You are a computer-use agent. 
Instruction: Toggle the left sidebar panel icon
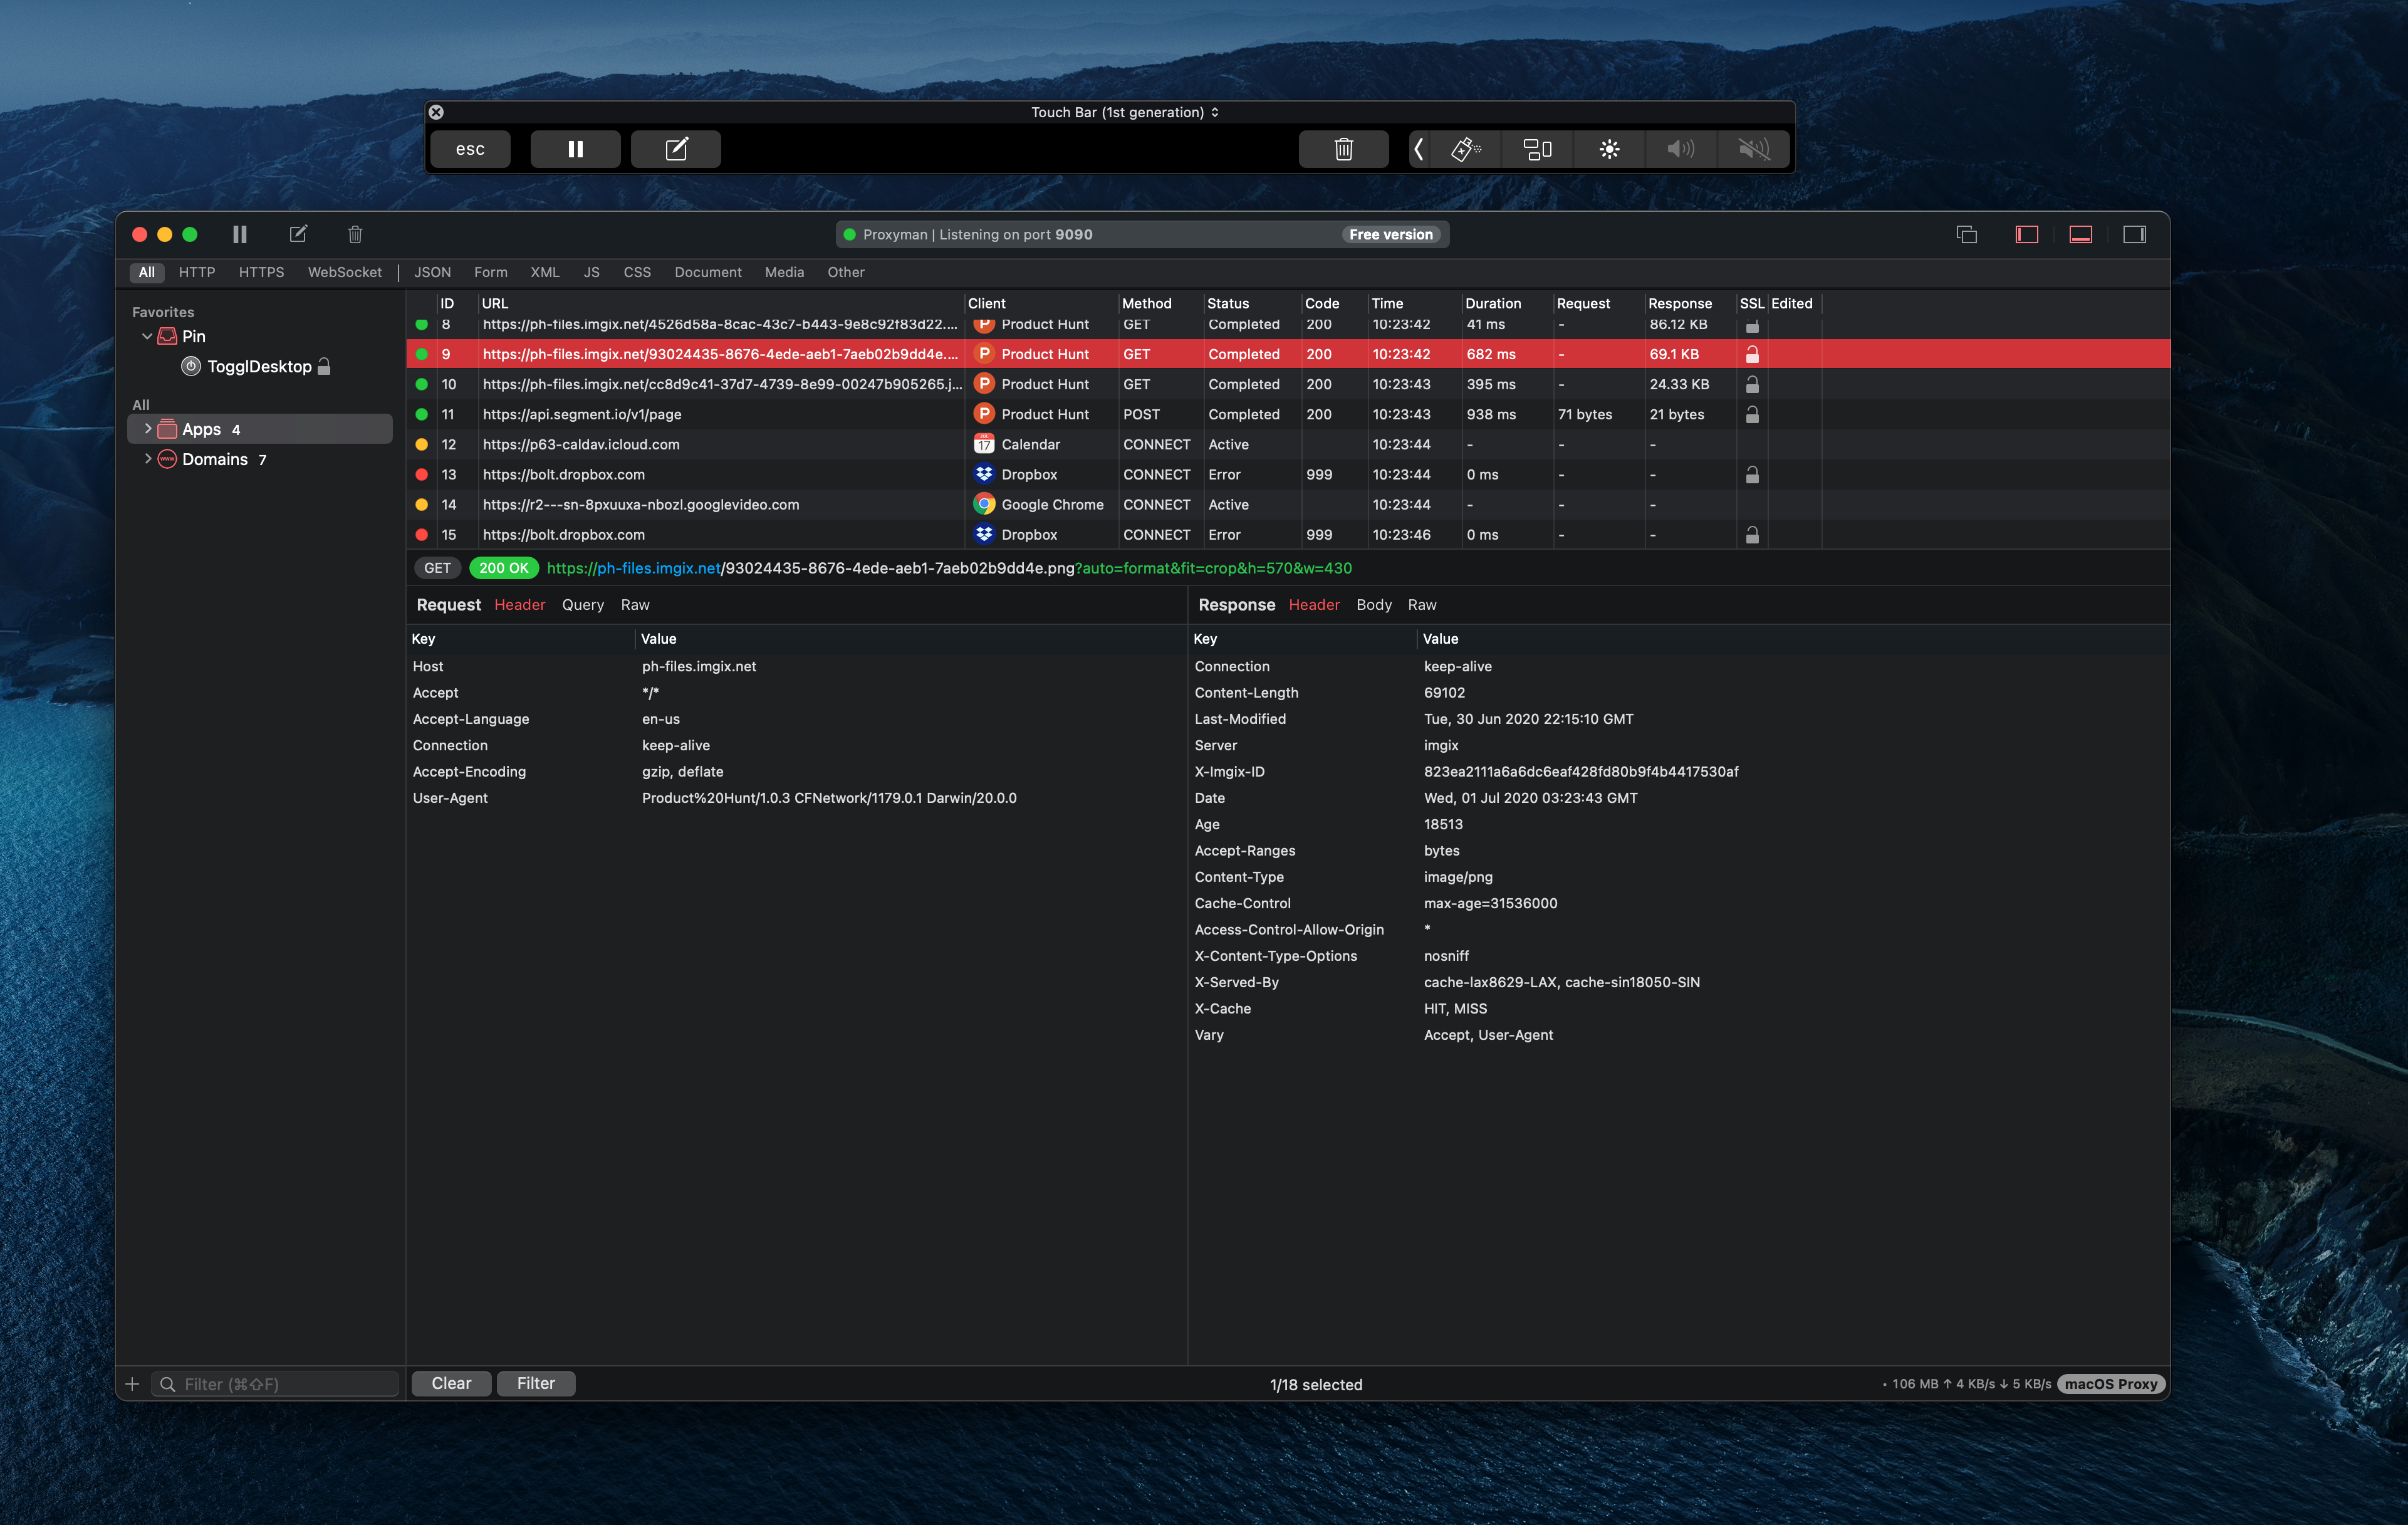(2026, 234)
